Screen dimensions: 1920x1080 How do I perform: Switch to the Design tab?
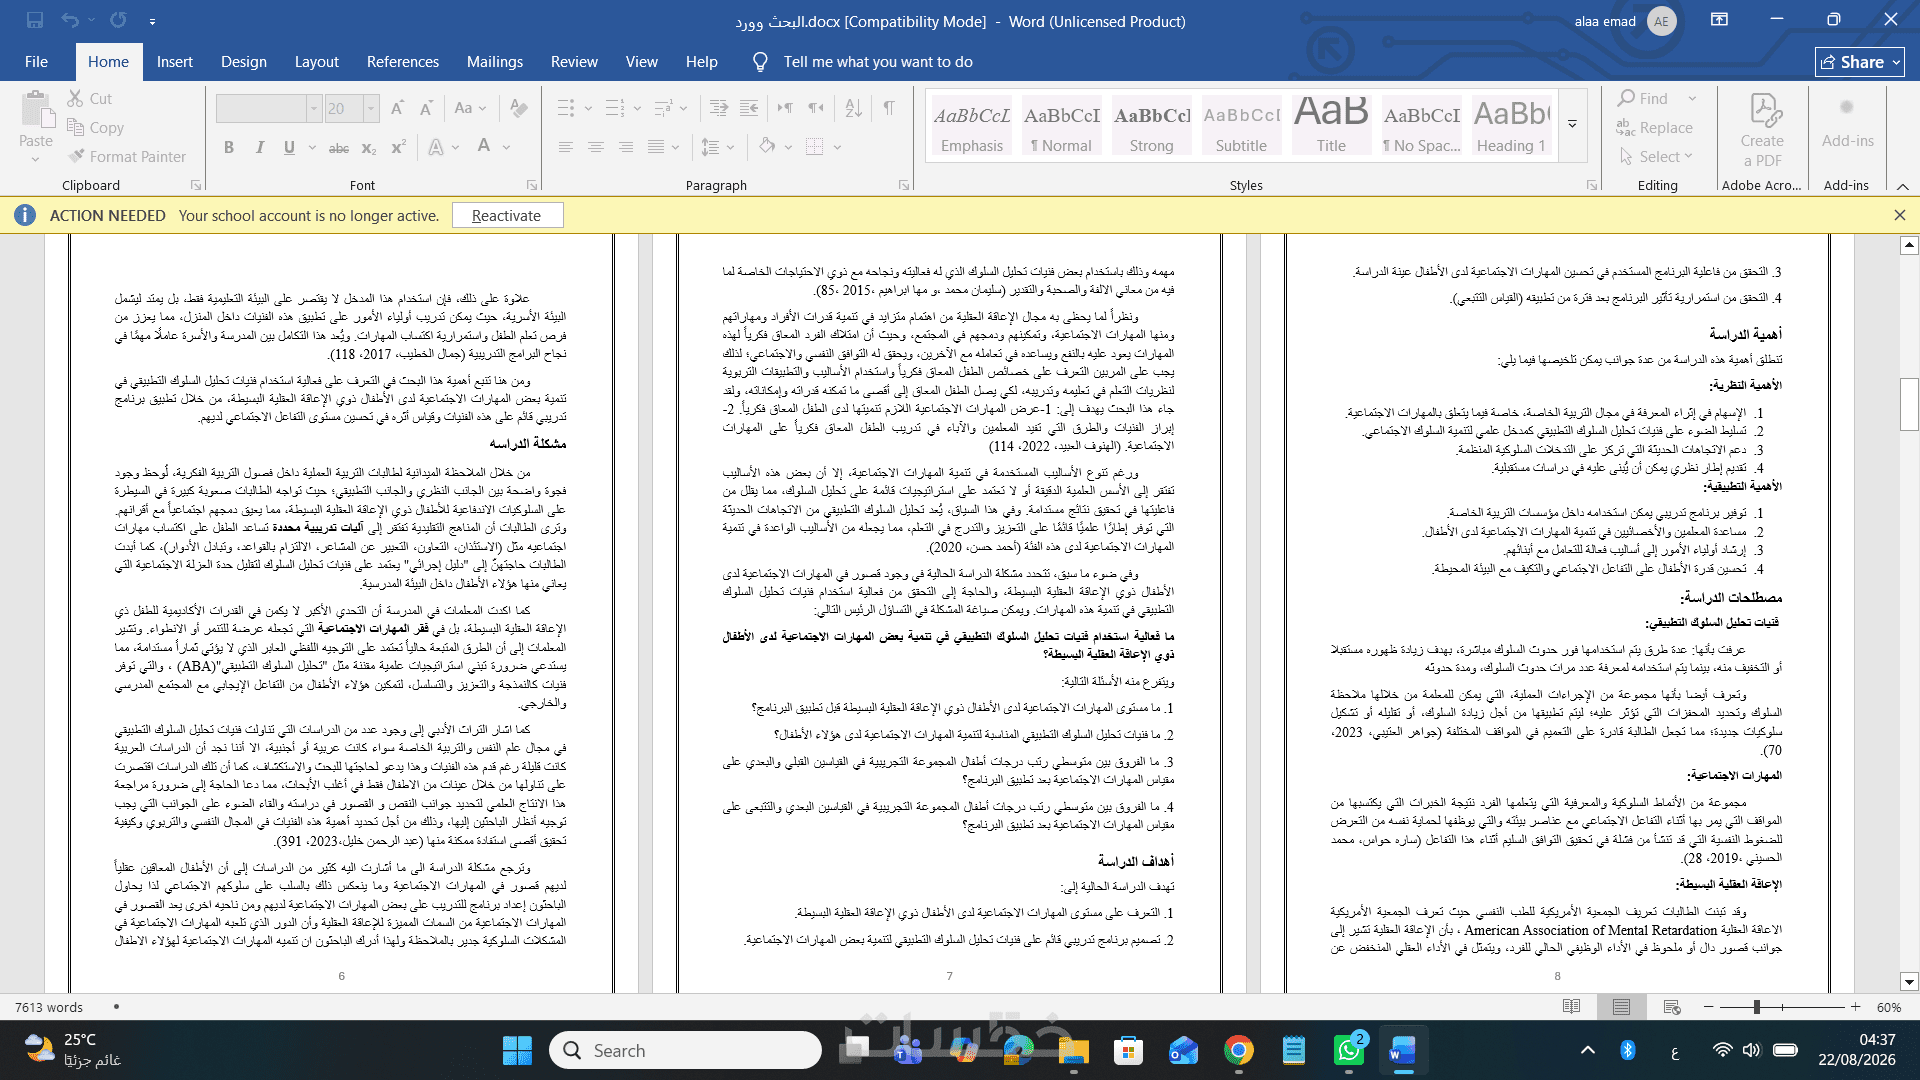(243, 61)
